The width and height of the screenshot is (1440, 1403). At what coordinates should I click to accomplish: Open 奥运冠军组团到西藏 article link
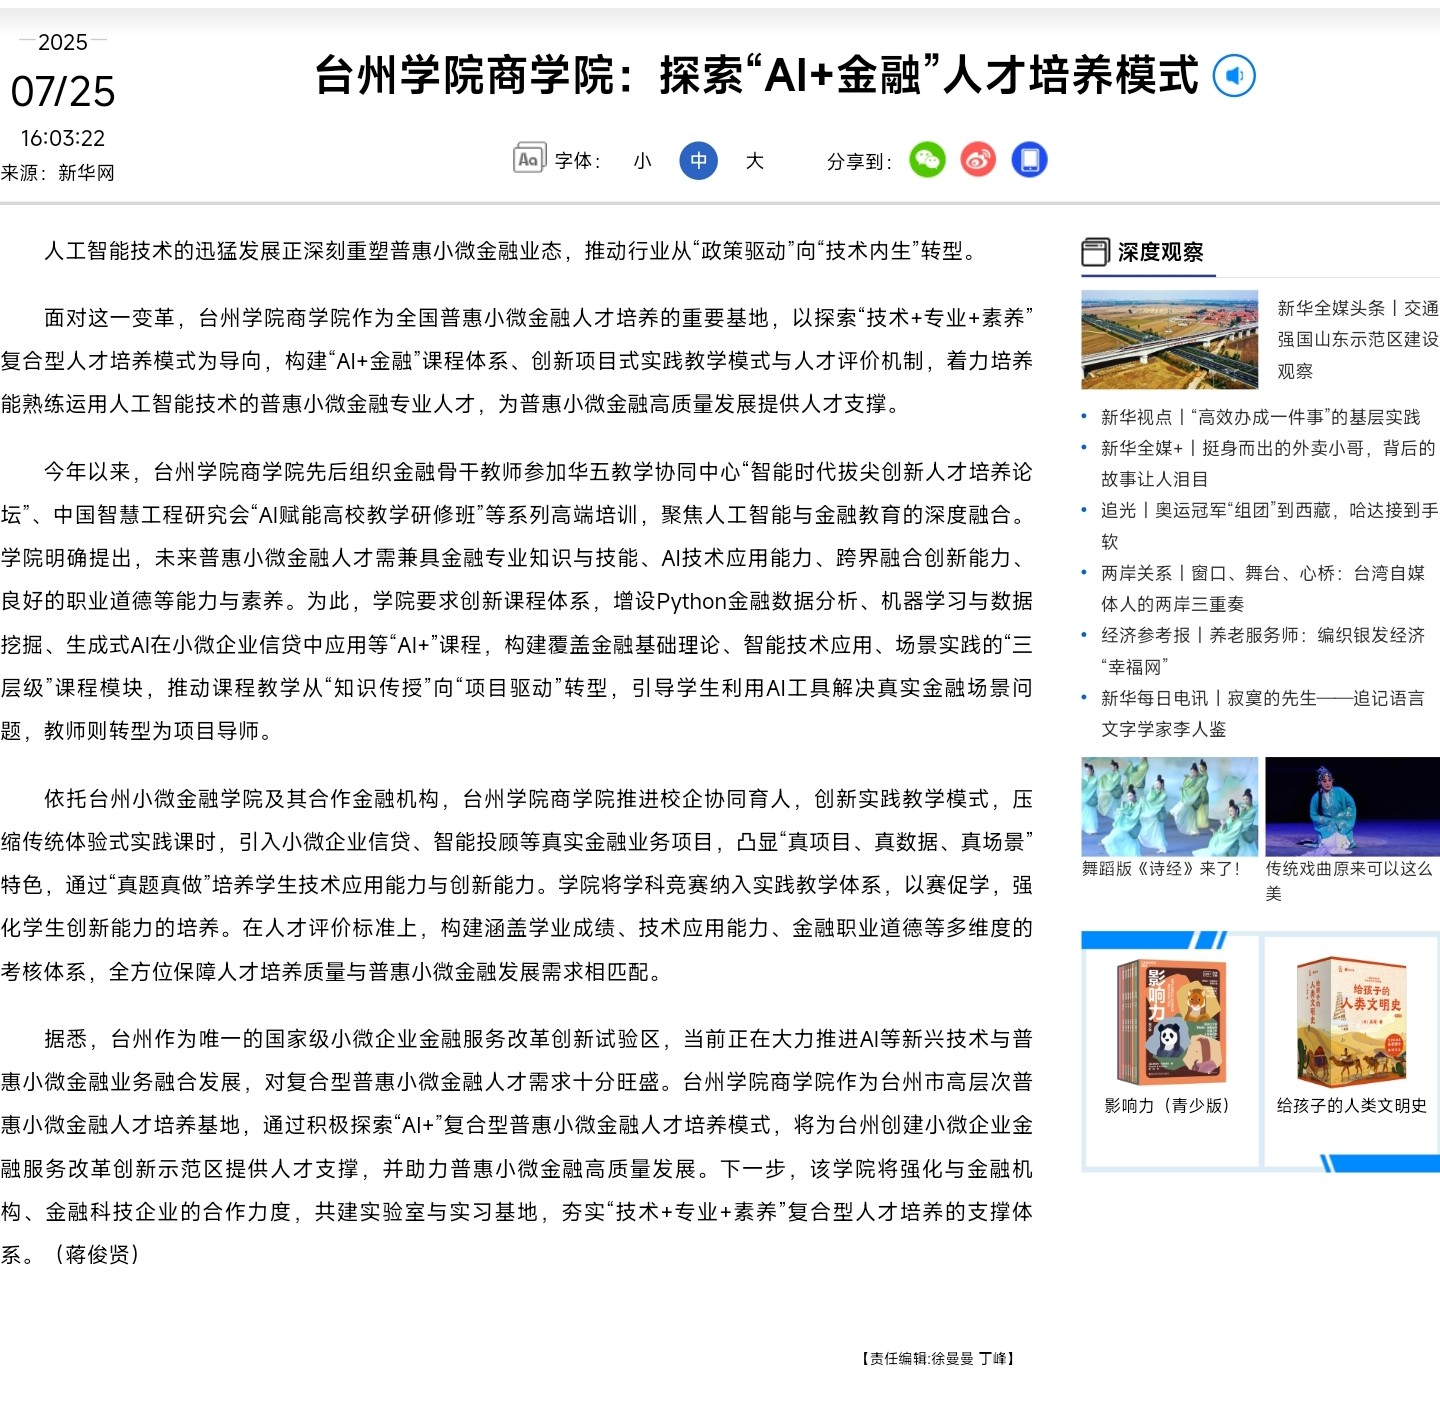(1269, 510)
